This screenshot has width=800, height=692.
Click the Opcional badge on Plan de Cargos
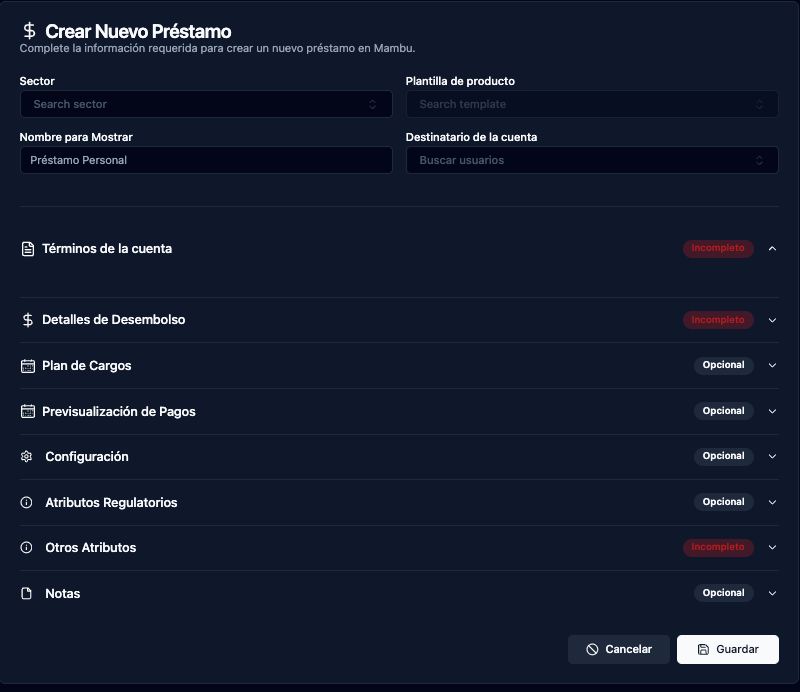(x=723, y=366)
